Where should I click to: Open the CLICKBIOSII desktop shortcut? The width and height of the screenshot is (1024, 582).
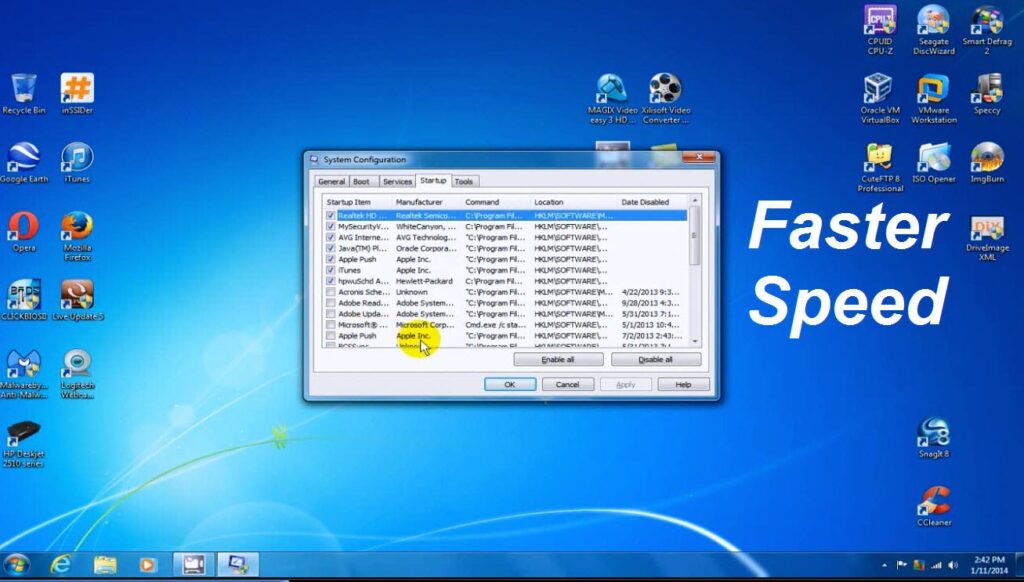[x=24, y=300]
